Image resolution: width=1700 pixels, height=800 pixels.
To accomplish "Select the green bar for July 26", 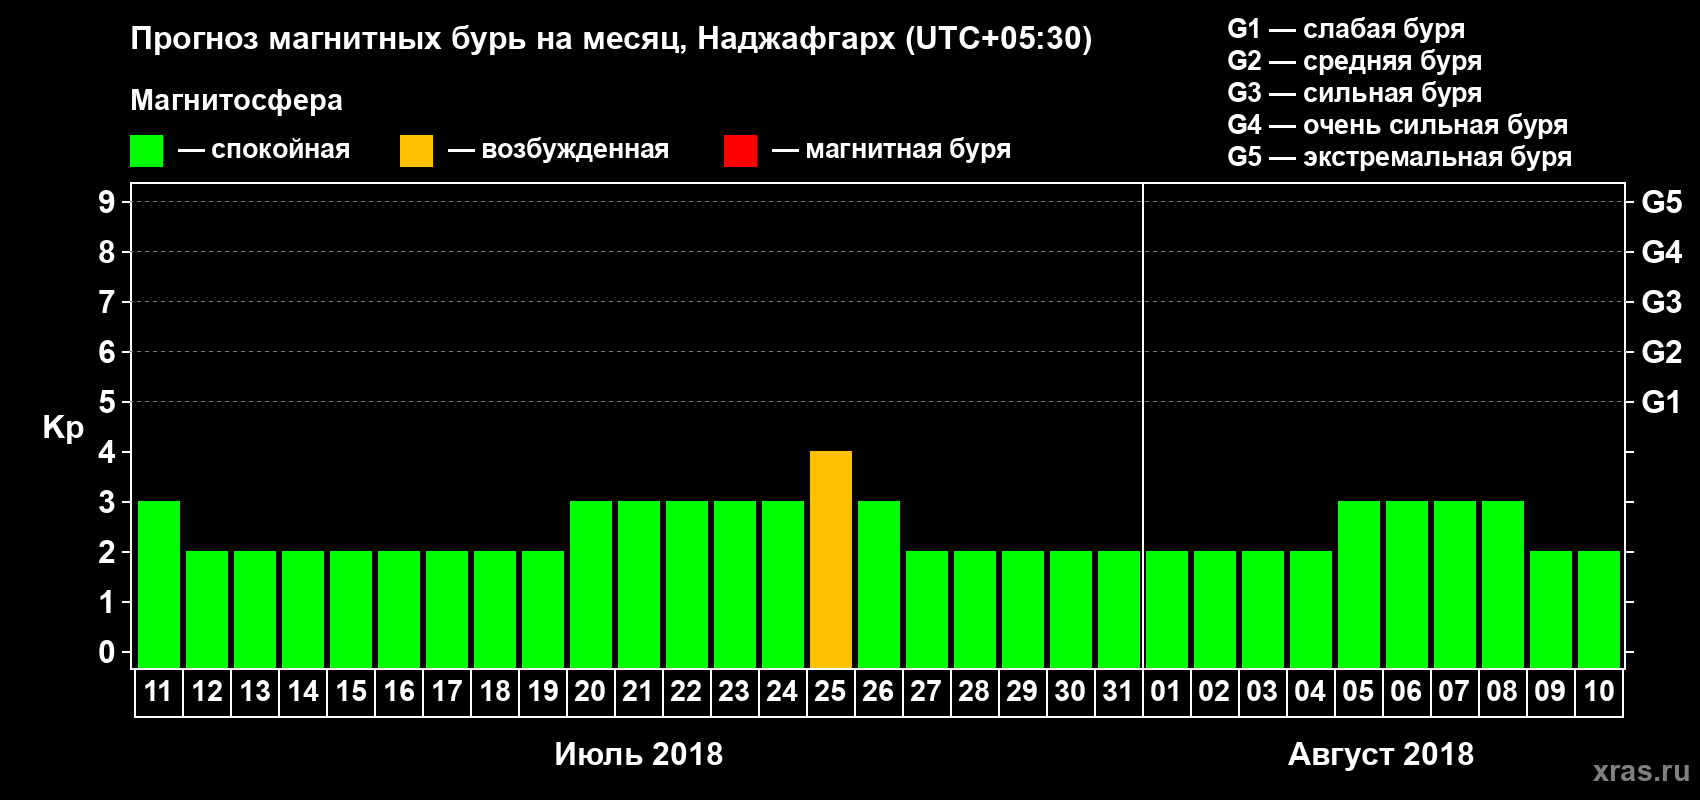I will tap(879, 584).
